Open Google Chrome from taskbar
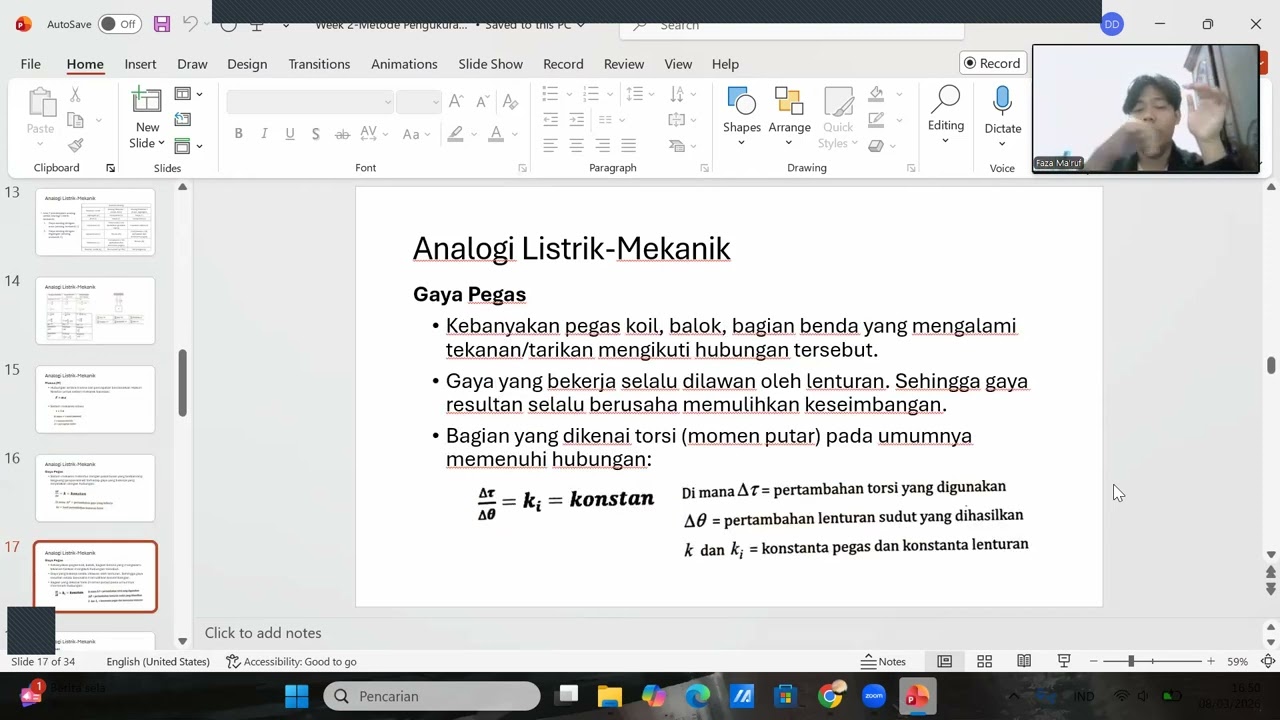This screenshot has height=720, width=1280. point(830,696)
